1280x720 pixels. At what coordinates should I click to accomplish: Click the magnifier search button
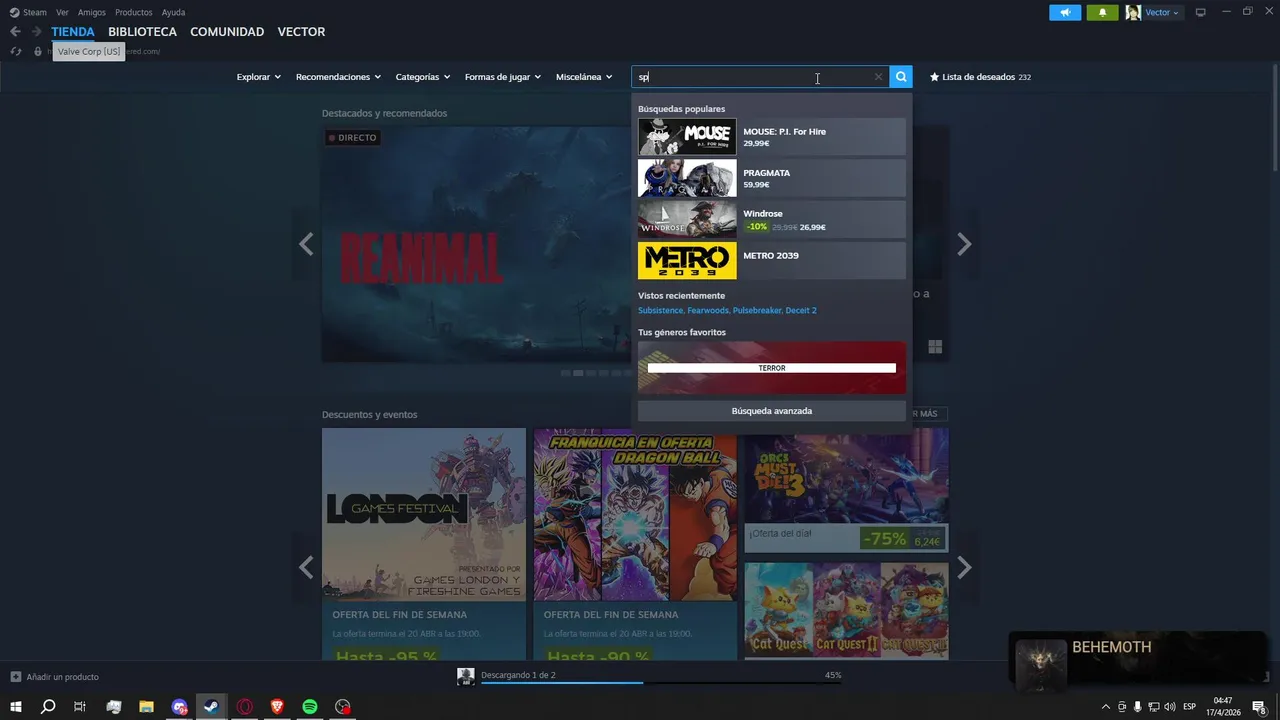(x=901, y=77)
